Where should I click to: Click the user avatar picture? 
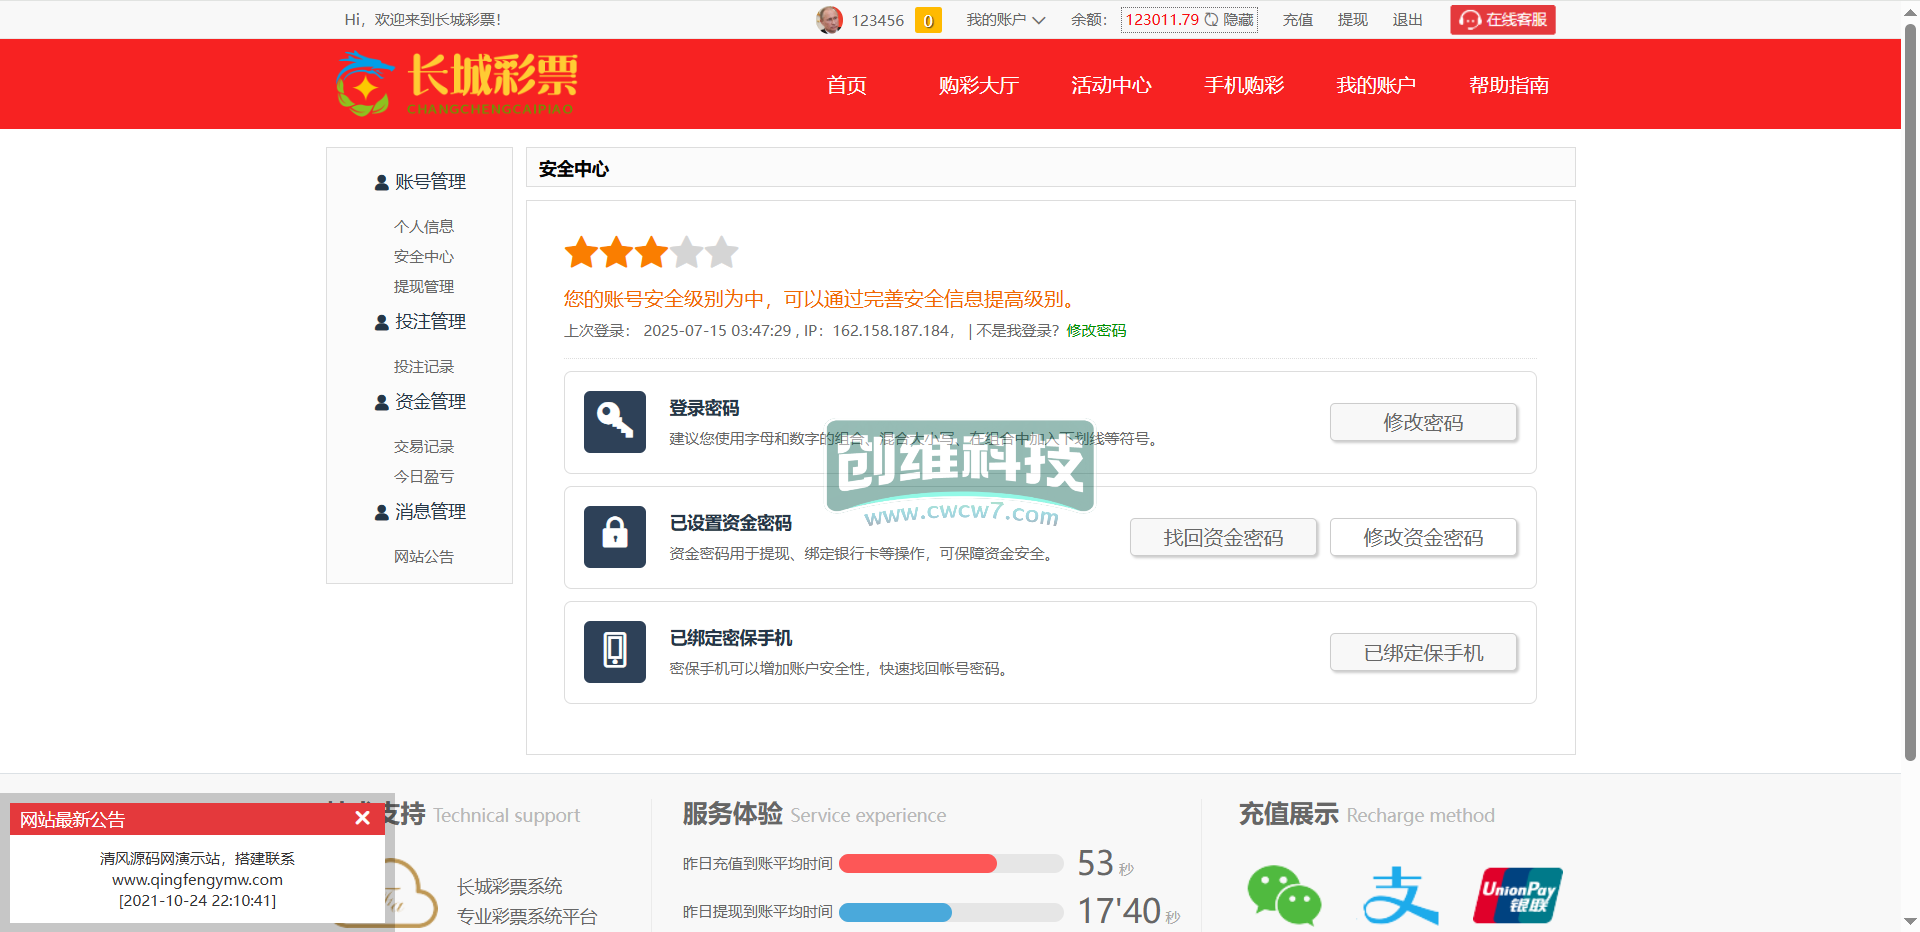[x=829, y=20]
